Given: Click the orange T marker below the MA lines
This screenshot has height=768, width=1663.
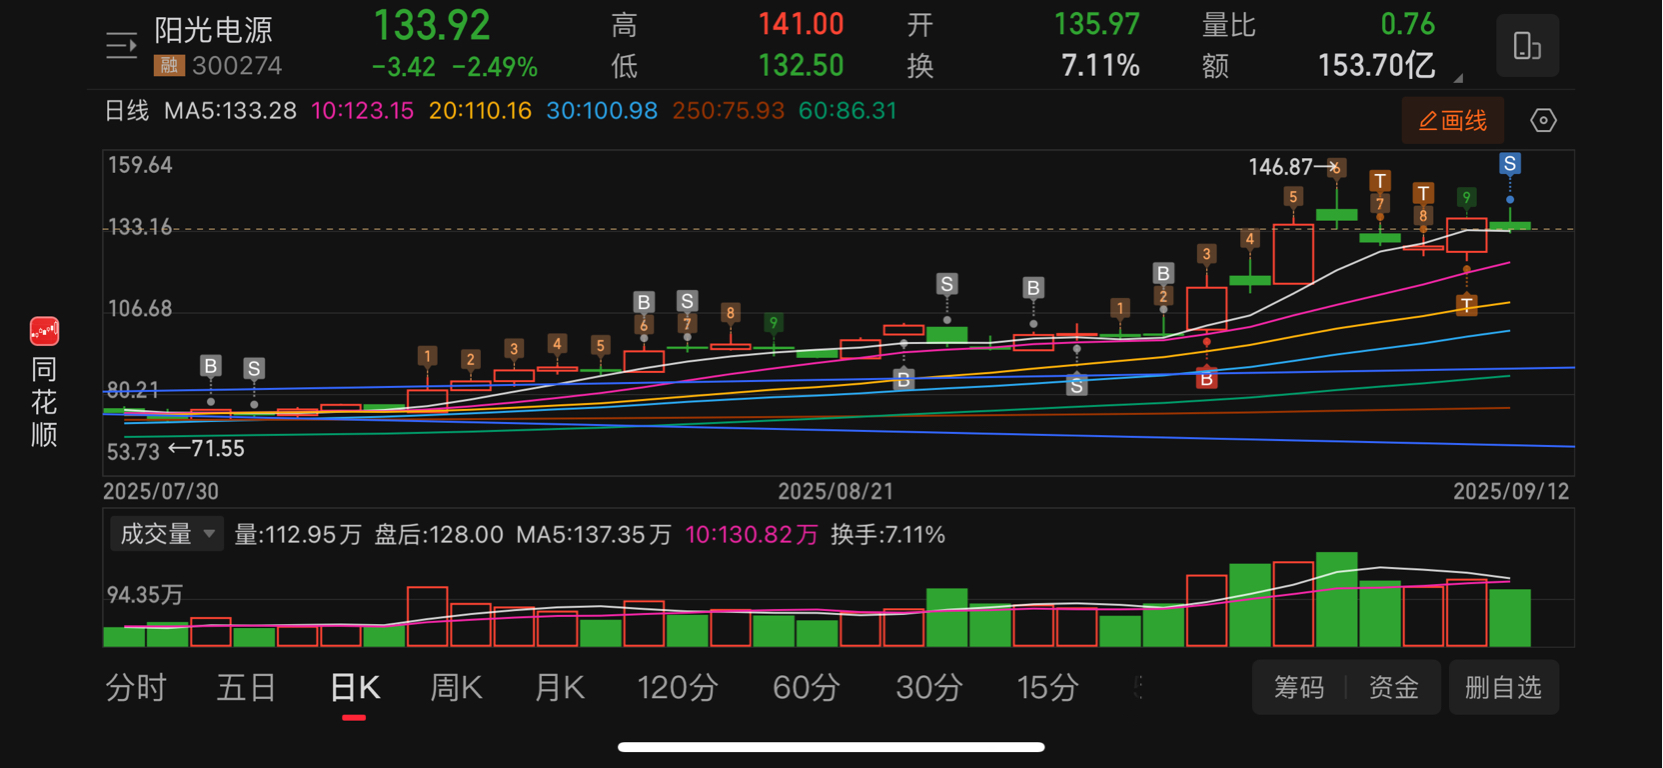Looking at the screenshot, I should pyautogui.click(x=1466, y=305).
